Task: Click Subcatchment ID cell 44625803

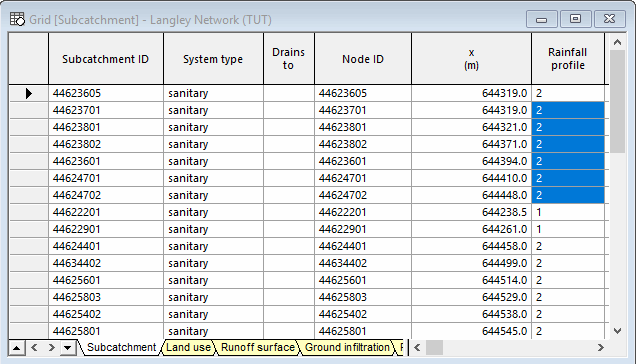Action: (106, 297)
